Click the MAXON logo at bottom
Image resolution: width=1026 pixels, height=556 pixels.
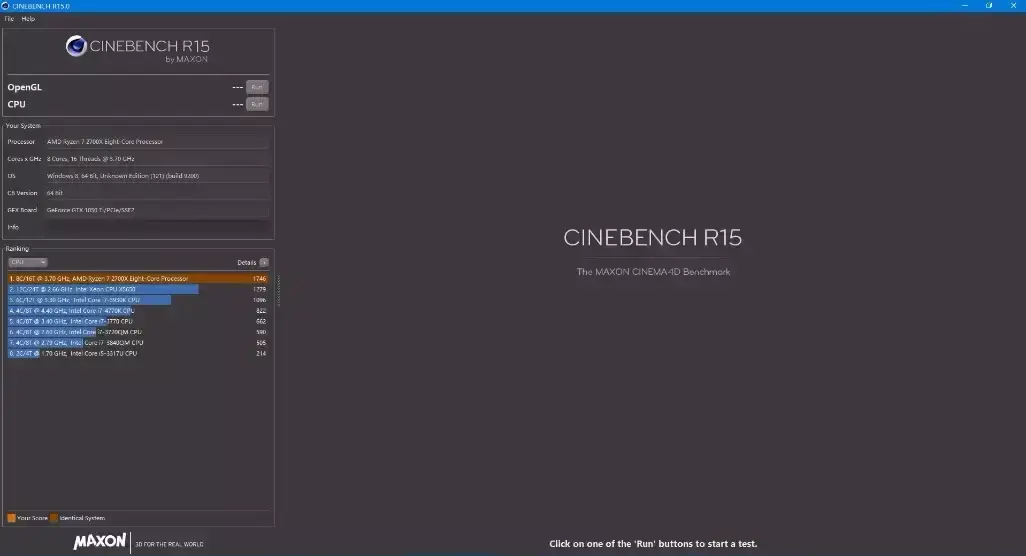[x=99, y=542]
